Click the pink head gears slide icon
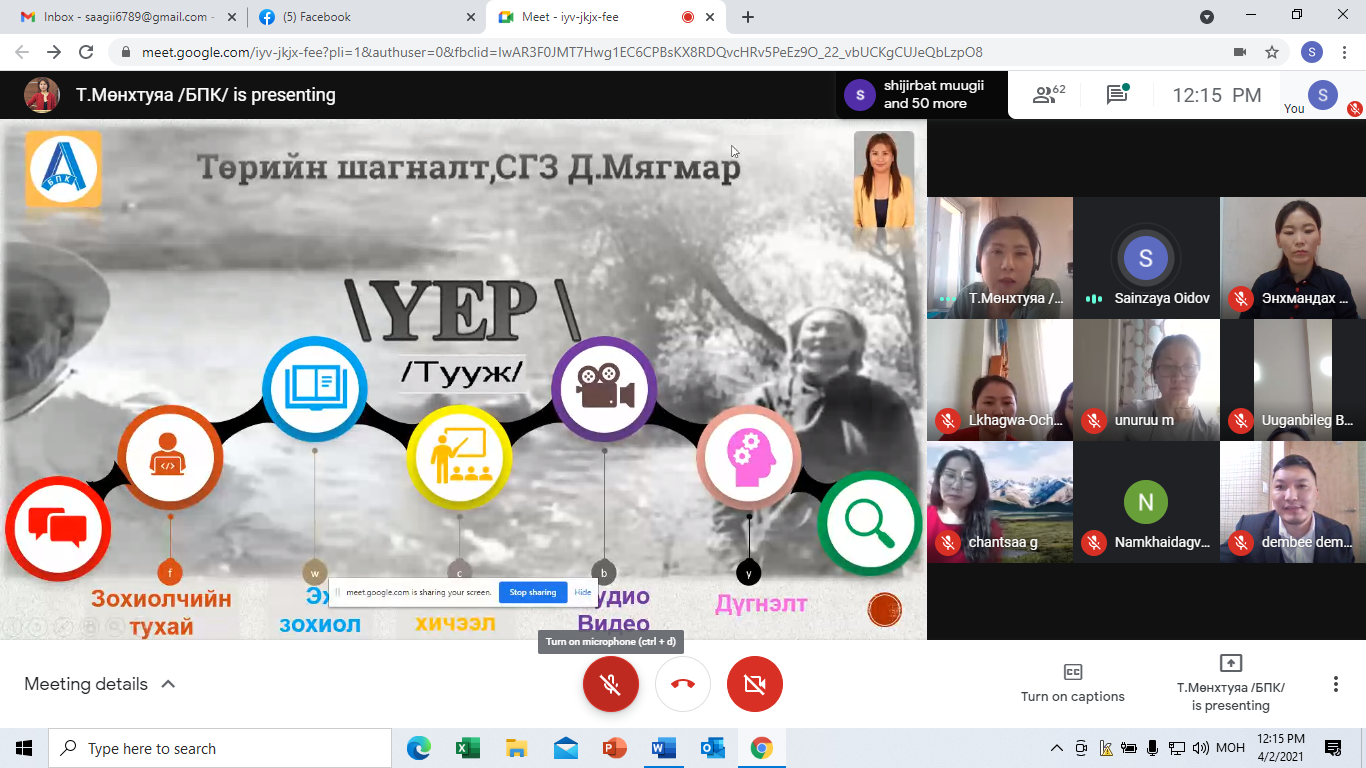This screenshot has width=1366, height=768. pyautogui.click(x=749, y=458)
